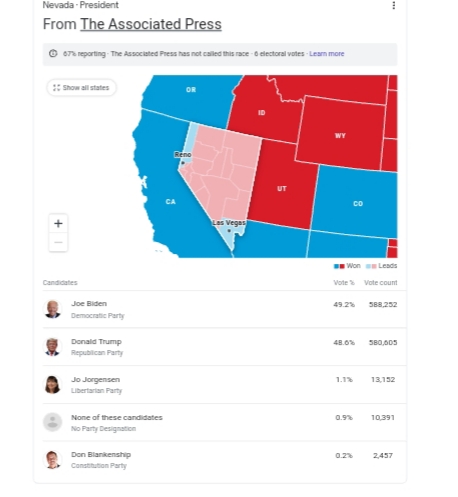
Task: Click the zoom in plus button
Action: click(58, 223)
